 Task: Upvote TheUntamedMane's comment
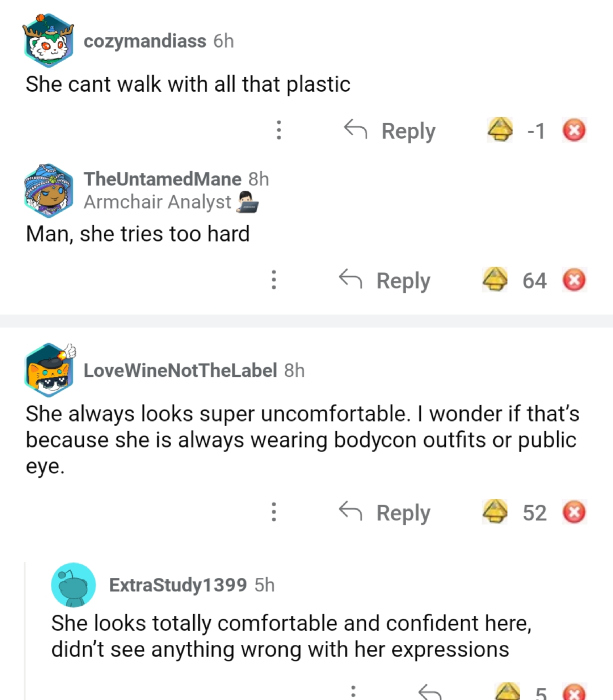coord(493,280)
